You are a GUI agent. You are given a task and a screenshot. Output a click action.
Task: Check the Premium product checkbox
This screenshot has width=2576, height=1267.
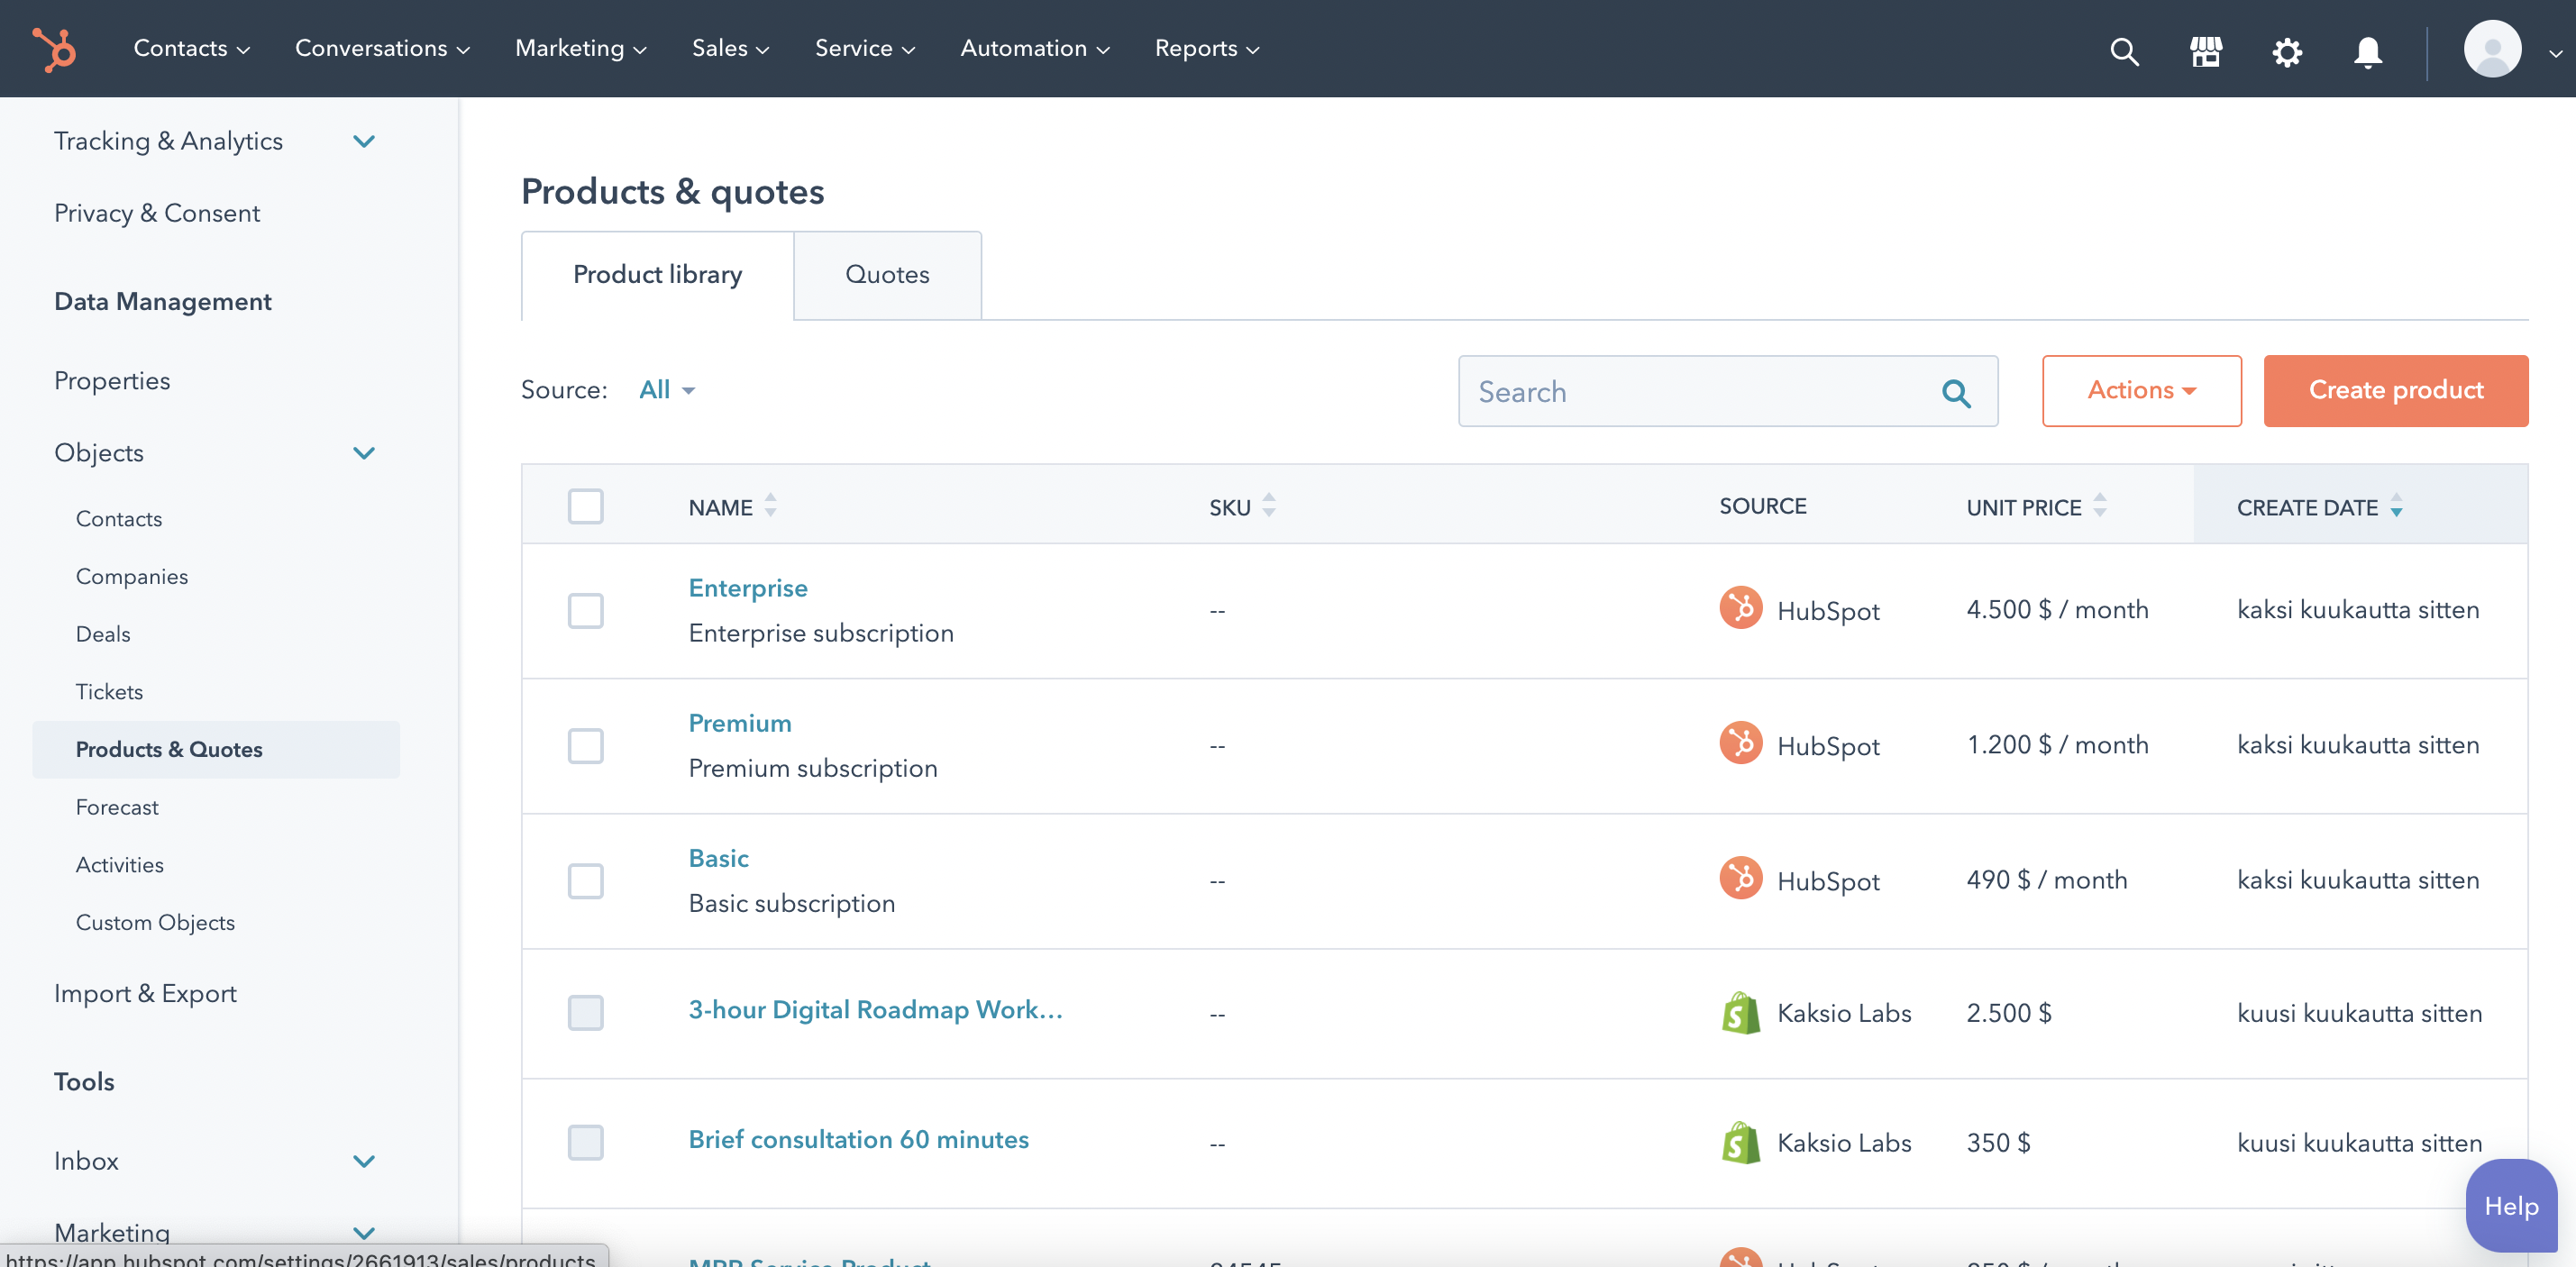[x=585, y=745]
